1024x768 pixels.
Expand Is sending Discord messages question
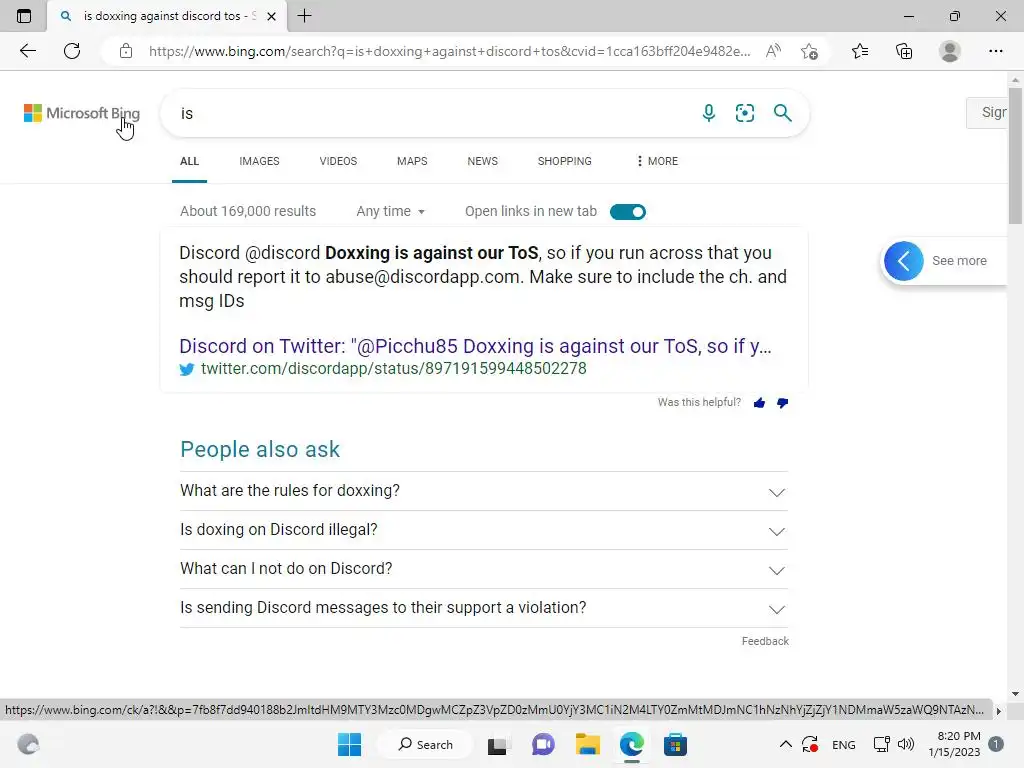[x=484, y=609]
